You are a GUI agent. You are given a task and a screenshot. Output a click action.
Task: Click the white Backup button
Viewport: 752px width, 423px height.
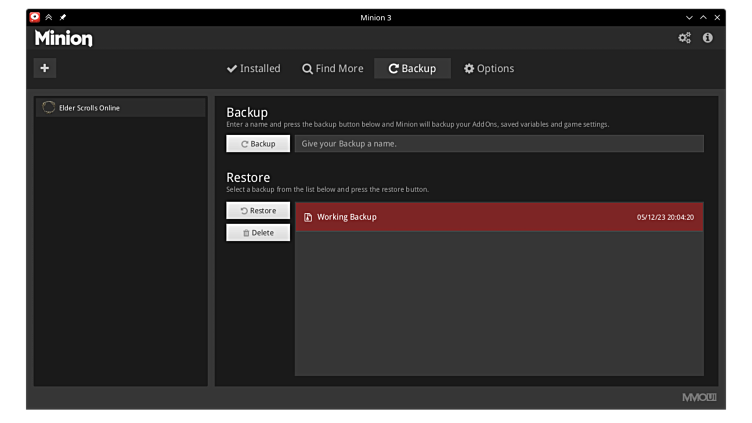pos(258,144)
